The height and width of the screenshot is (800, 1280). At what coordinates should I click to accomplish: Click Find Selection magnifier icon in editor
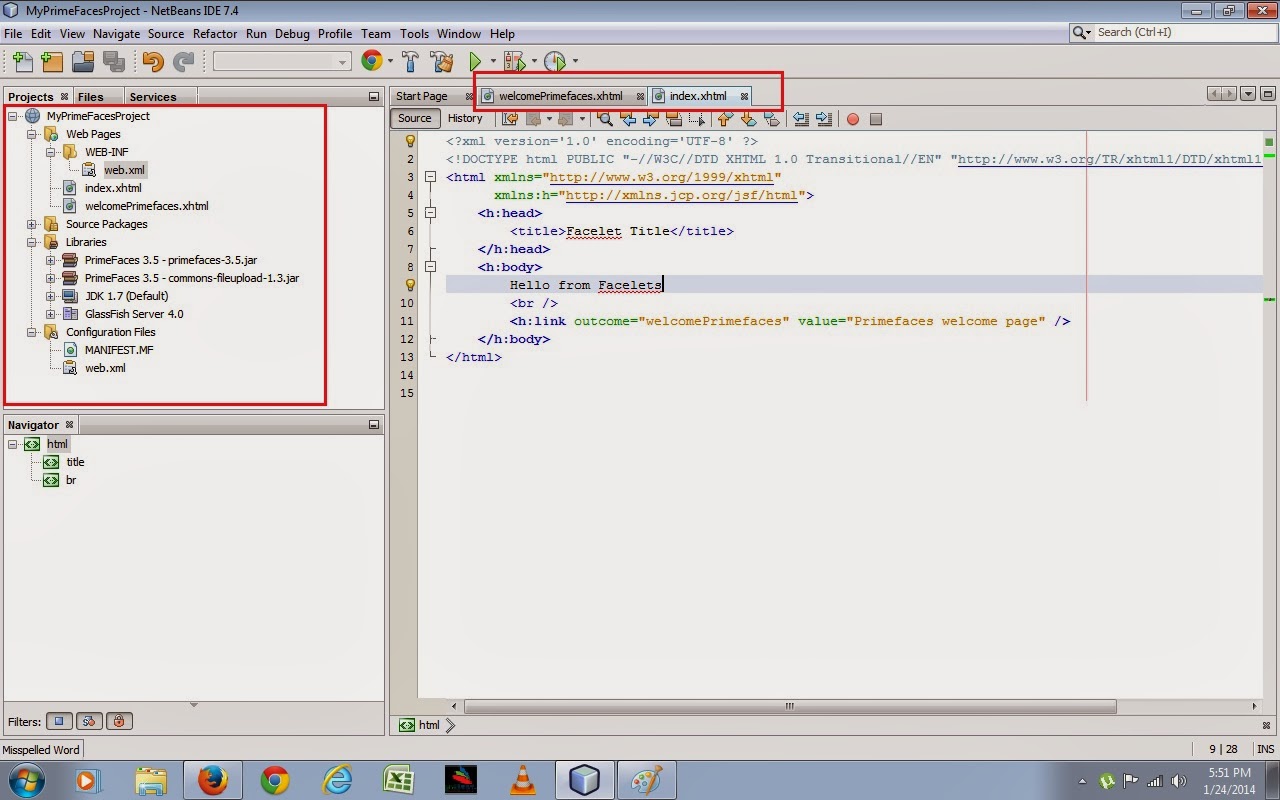coord(605,119)
